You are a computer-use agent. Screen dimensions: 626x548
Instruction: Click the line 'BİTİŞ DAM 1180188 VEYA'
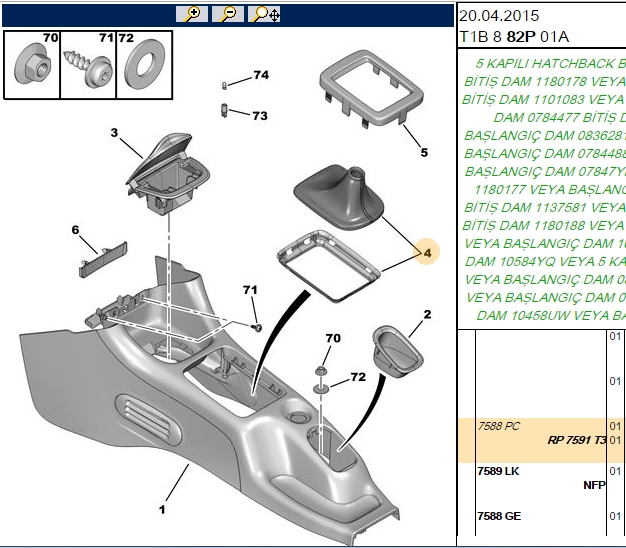[x=544, y=226]
